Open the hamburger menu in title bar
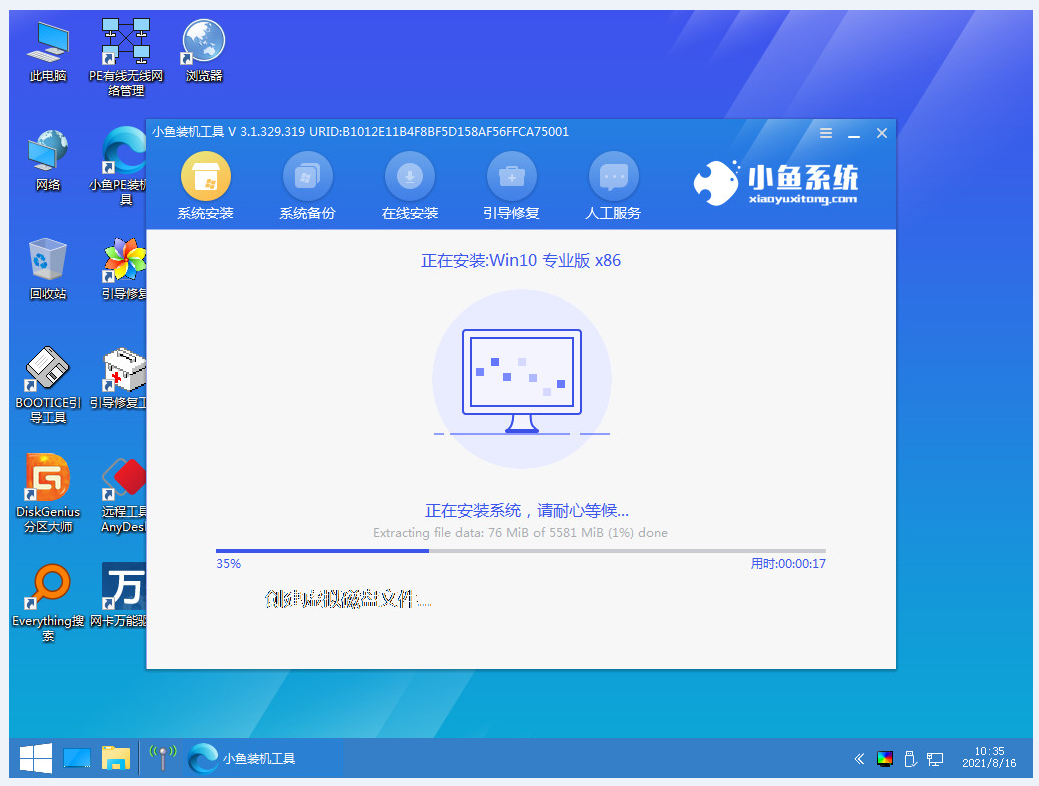The height and width of the screenshot is (786, 1039). [x=826, y=133]
